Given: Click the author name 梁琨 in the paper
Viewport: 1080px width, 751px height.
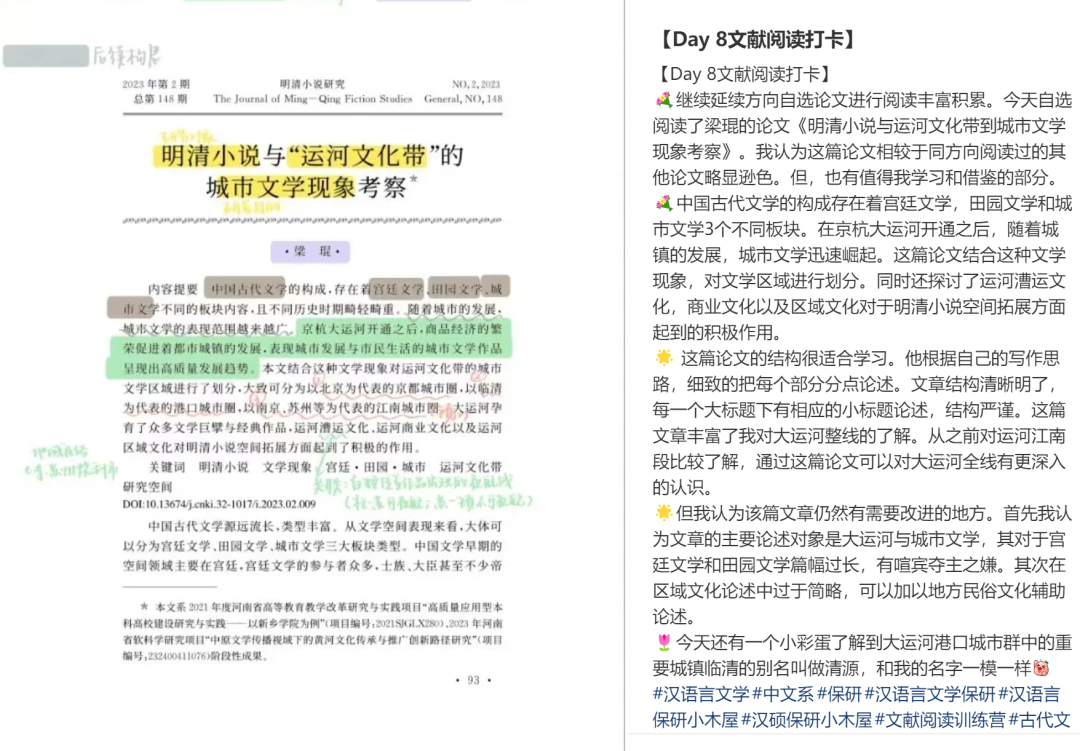Looking at the screenshot, I should coord(311,251).
